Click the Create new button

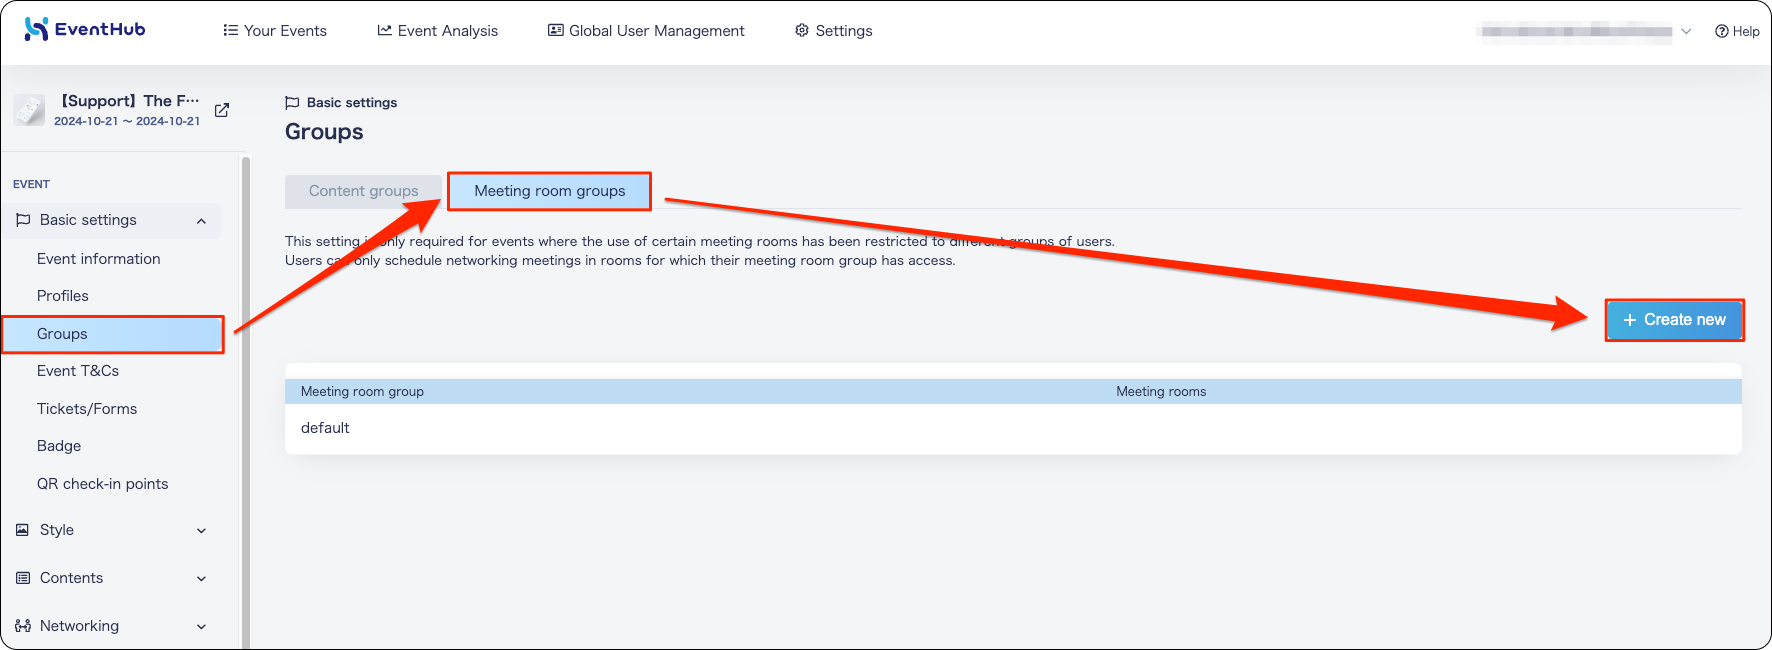(1675, 320)
